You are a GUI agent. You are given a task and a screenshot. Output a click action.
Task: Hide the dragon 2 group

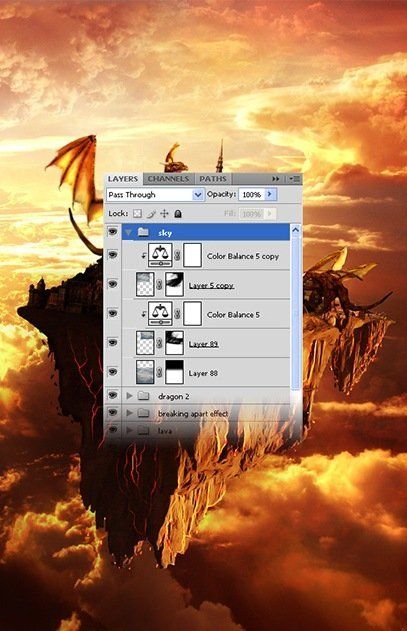(113, 395)
